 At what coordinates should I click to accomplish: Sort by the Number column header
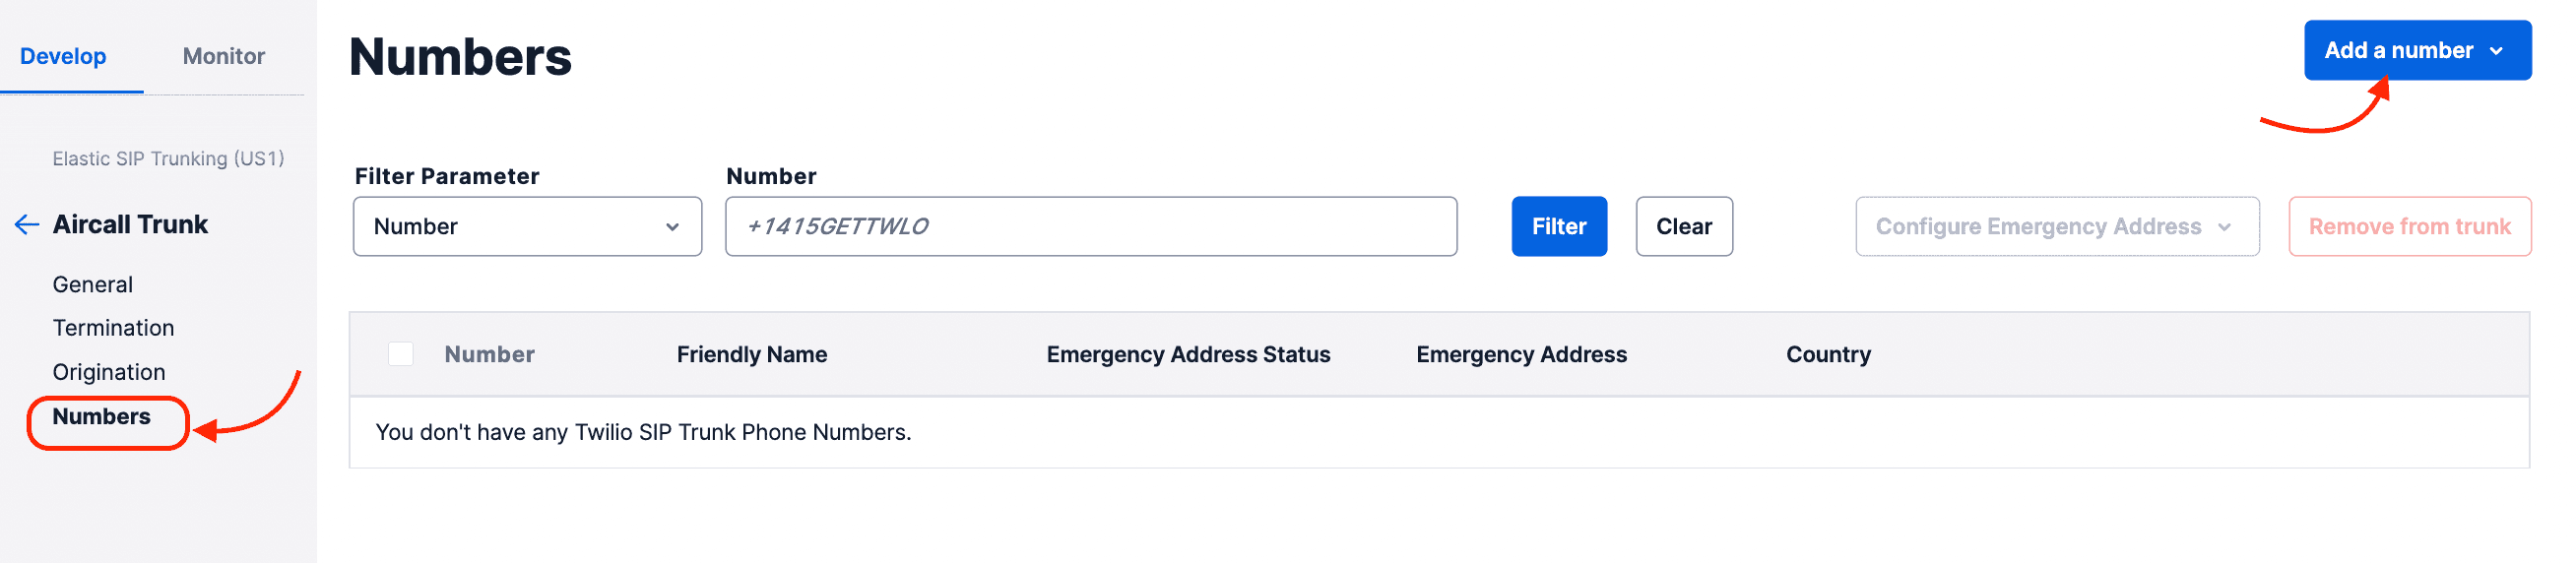pos(489,354)
